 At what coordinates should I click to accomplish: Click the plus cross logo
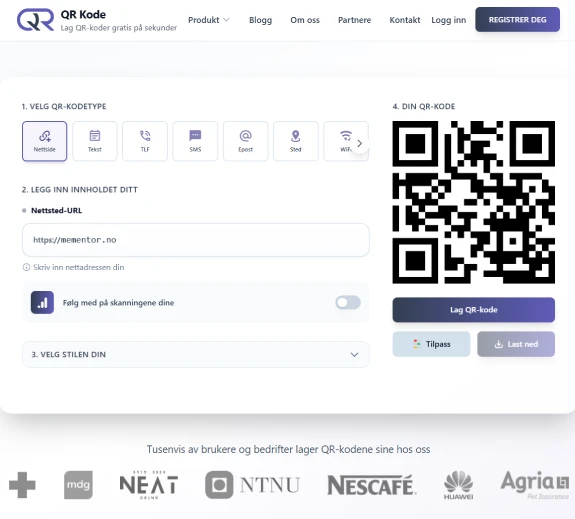[x=22, y=485]
